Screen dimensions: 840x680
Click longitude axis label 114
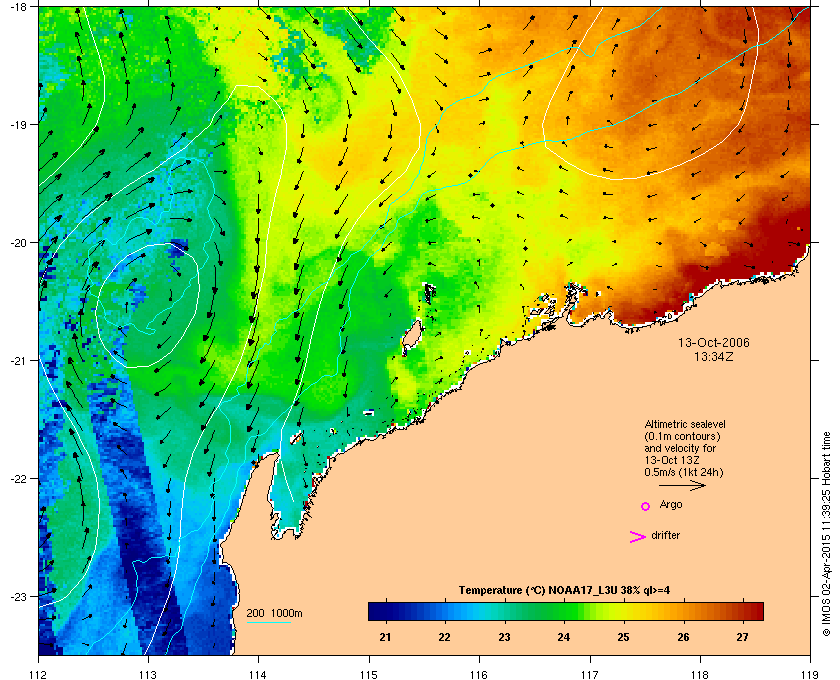pyautogui.click(x=258, y=675)
